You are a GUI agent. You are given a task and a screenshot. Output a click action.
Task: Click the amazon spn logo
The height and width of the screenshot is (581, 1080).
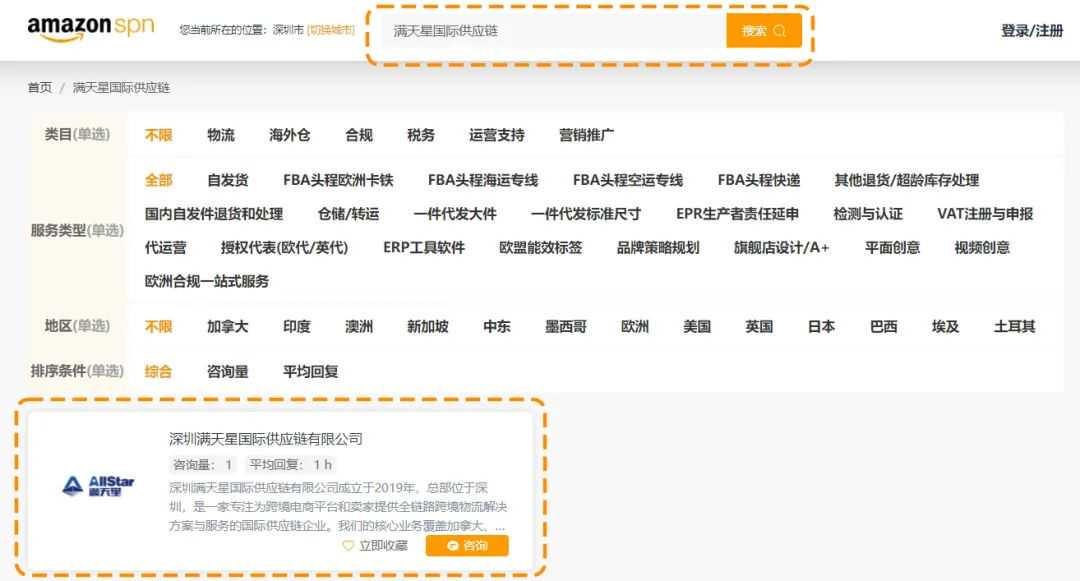click(91, 27)
